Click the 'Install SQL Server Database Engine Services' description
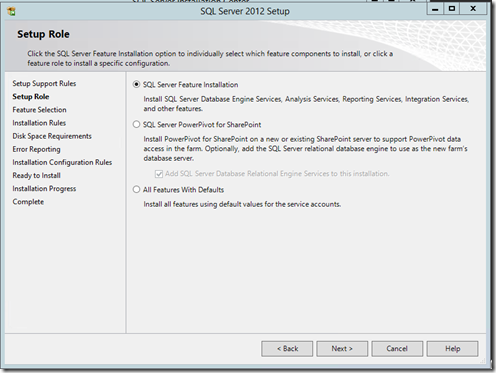This screenshot has width=496, height=373. (x=306, y=104)
